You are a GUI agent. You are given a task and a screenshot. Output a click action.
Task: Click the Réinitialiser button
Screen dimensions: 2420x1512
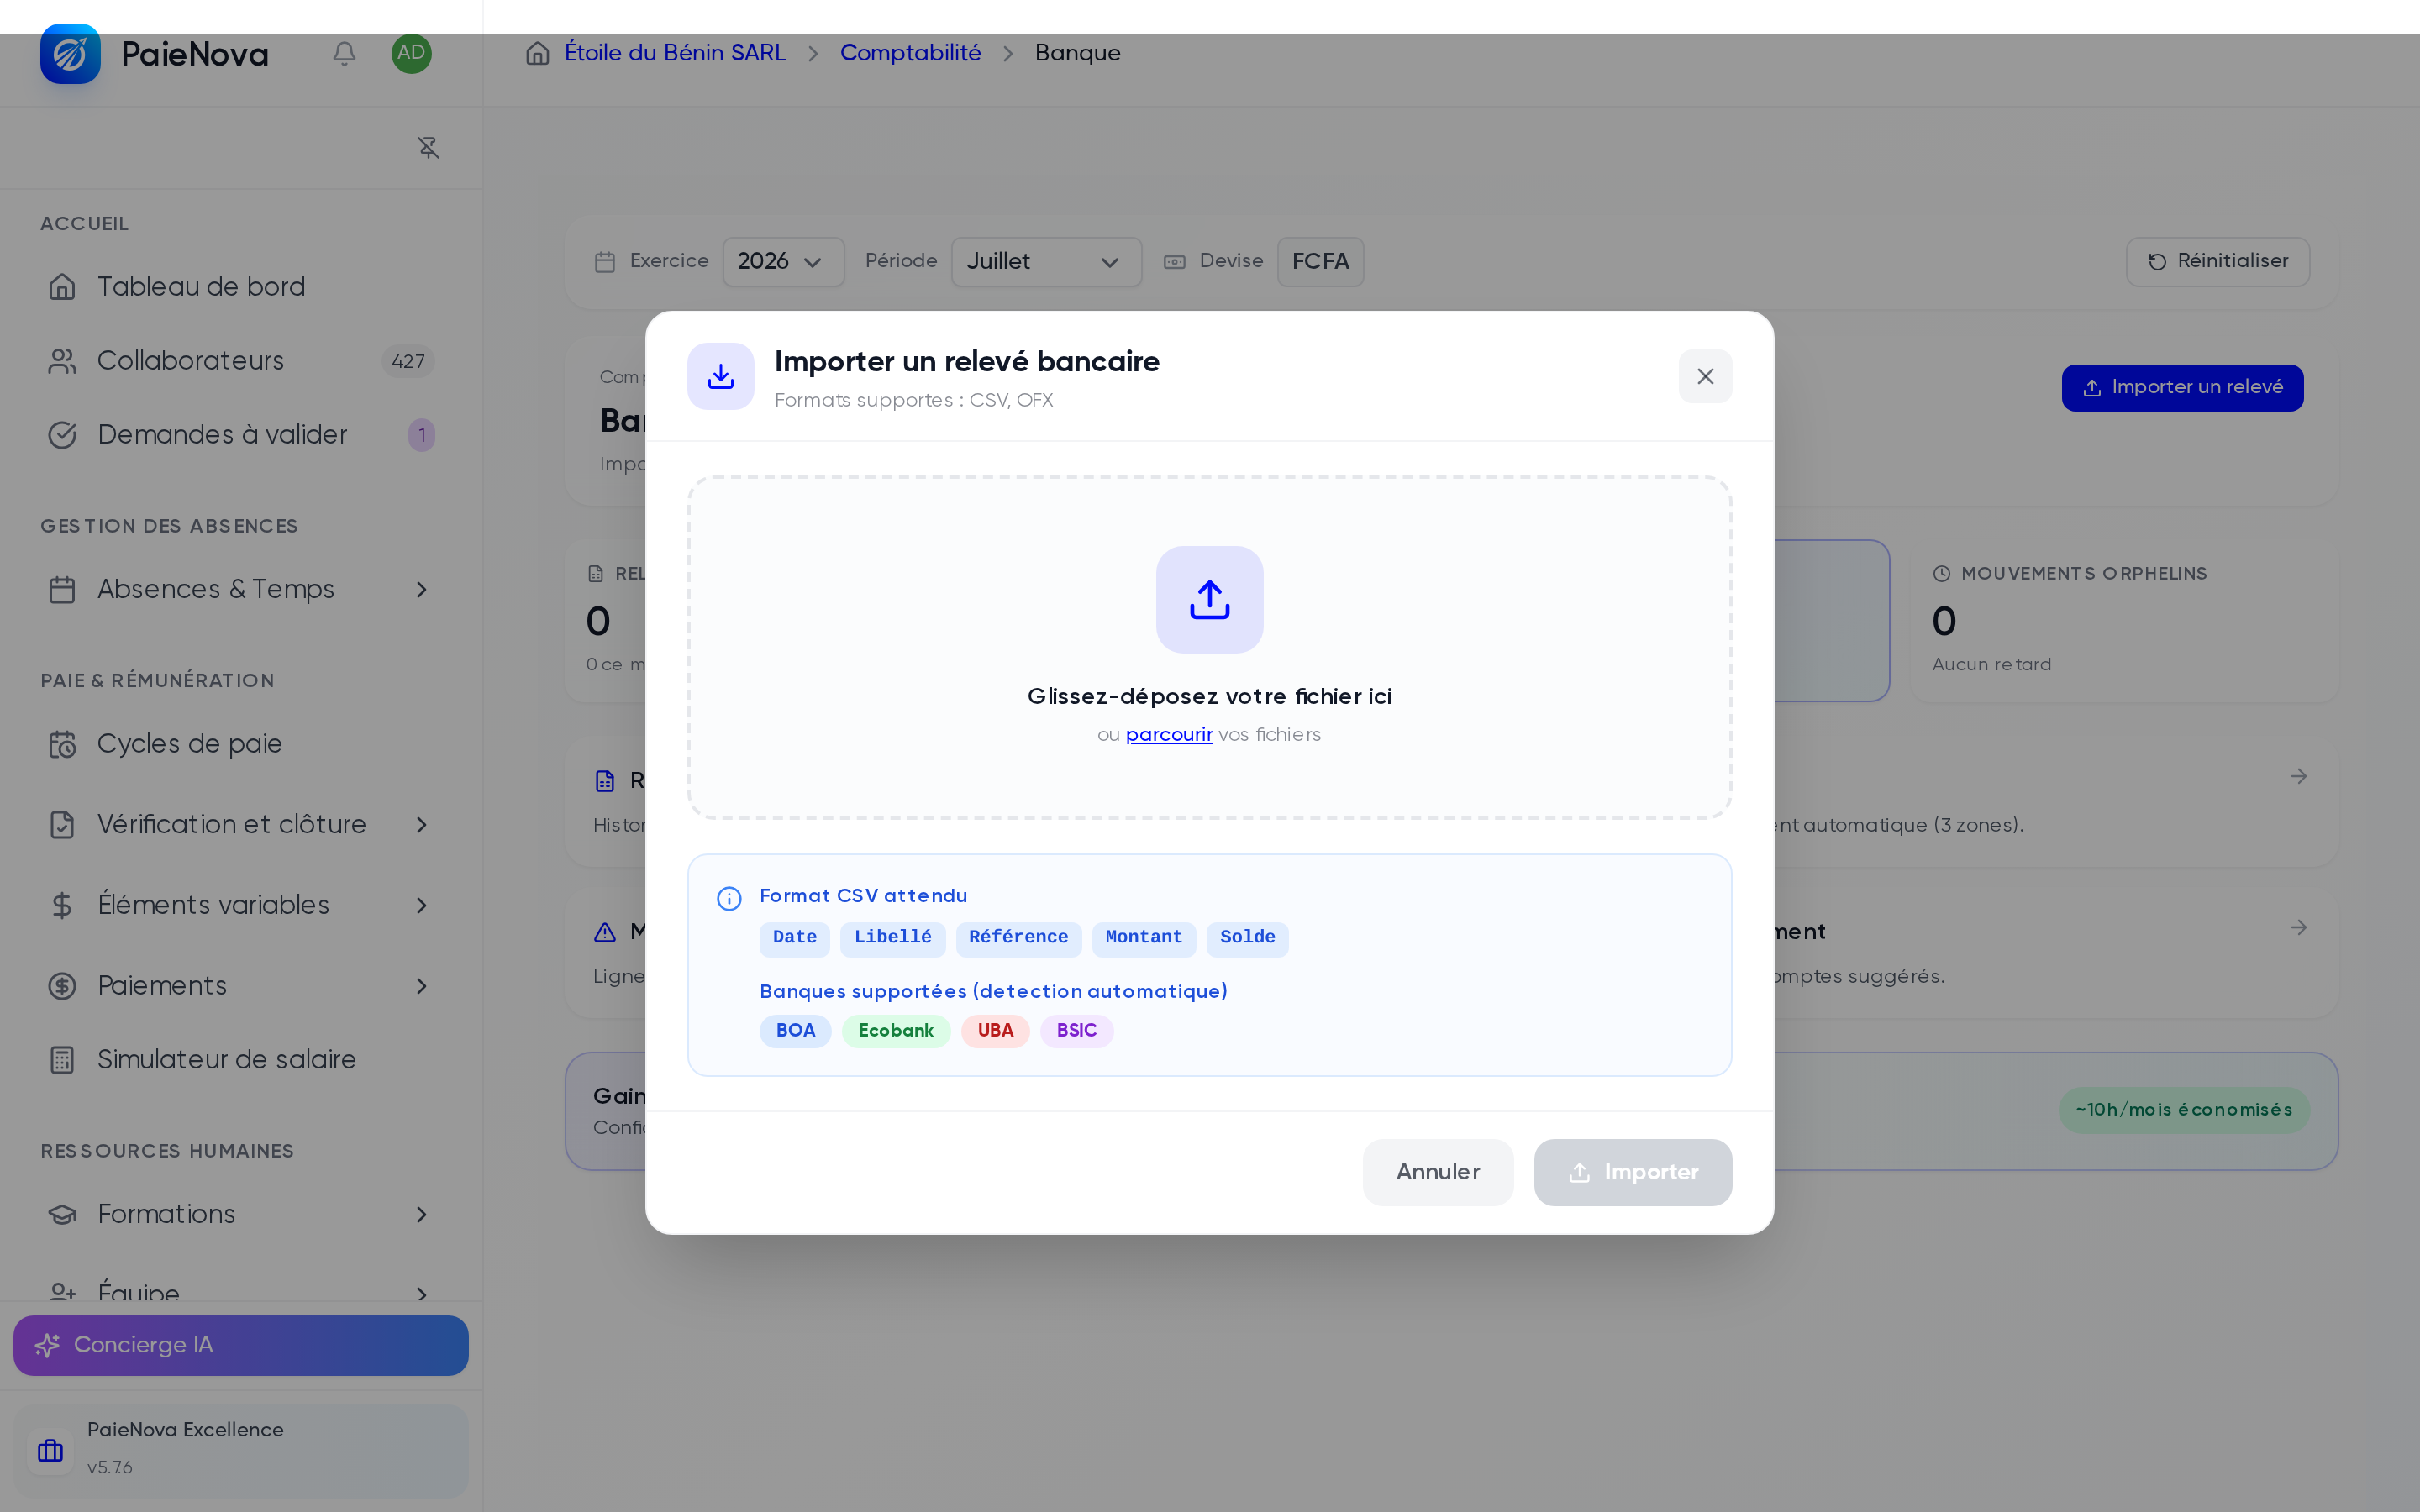[2217, 262]
